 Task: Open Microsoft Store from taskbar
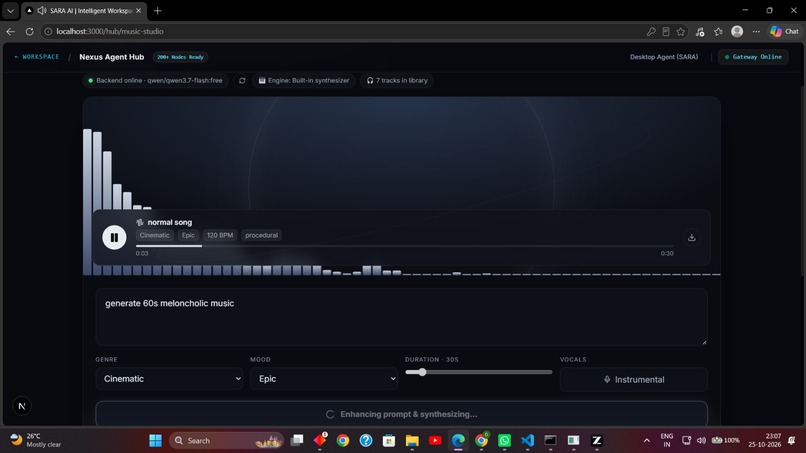pyautogui.click(x=389, y=441)
